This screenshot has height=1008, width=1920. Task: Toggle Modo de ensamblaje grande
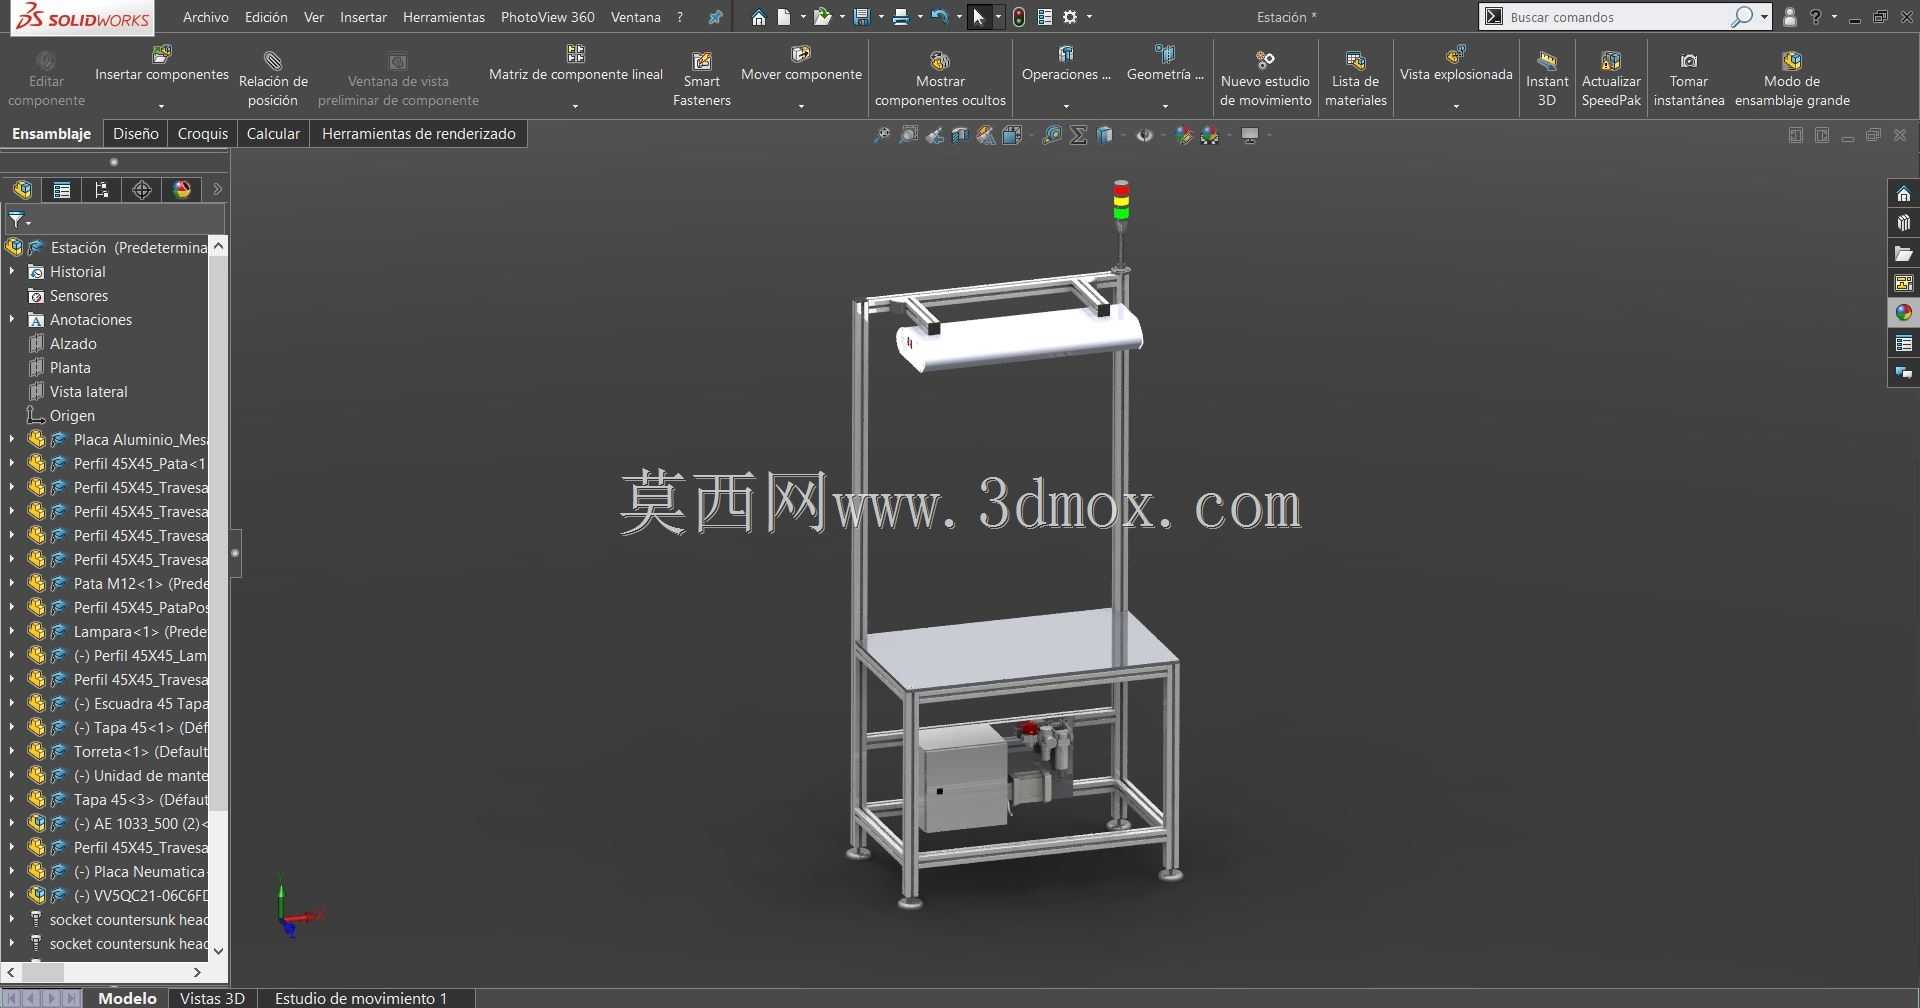click(1792, 79)
